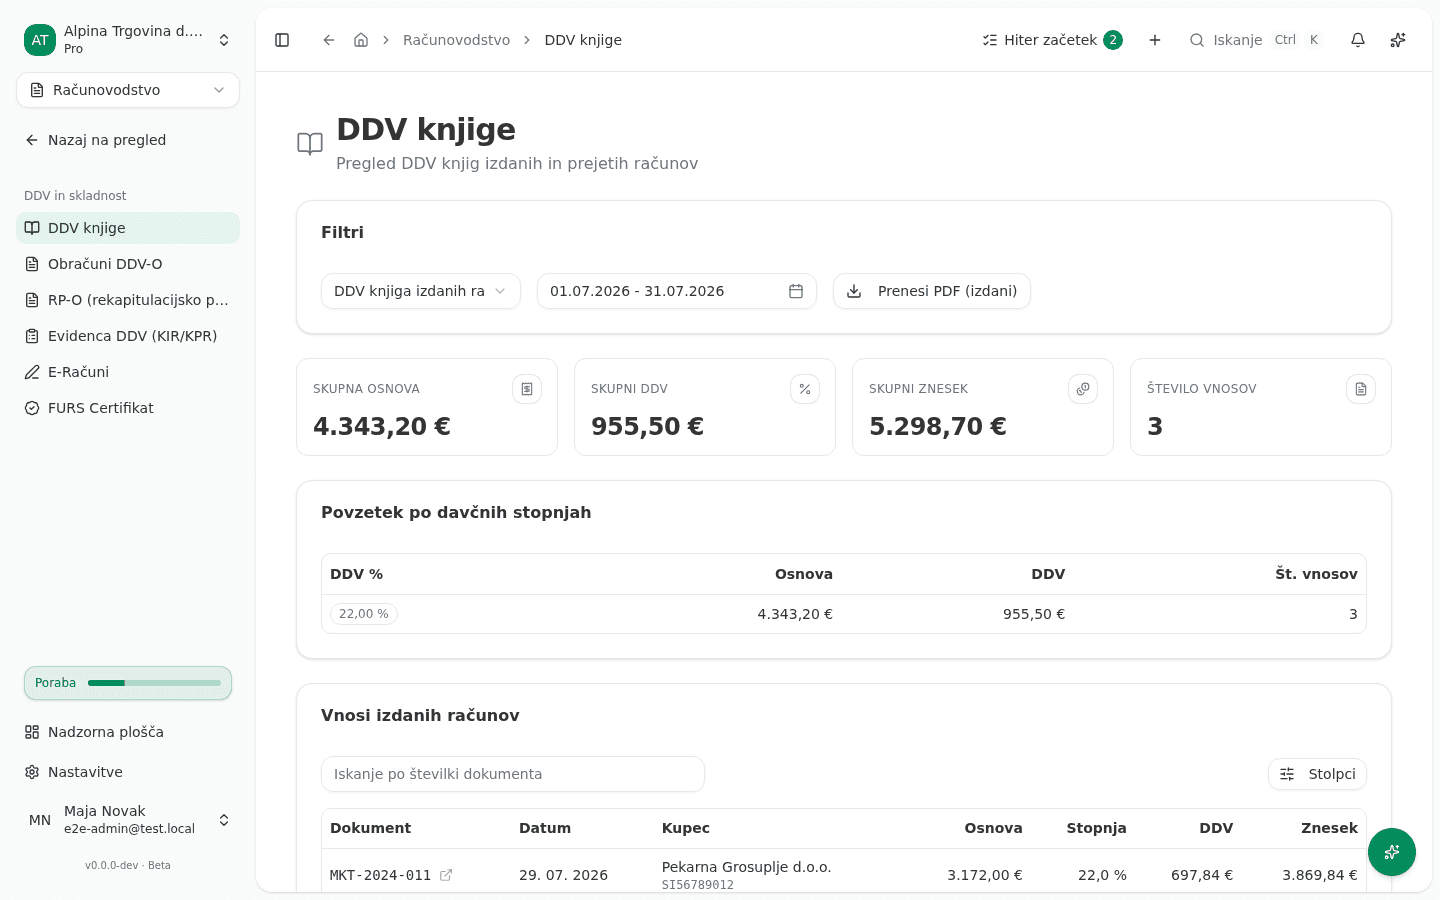The image size is (1440, 900).
Task: Click the Število vnosov document icon
Action: [1361, 389]
